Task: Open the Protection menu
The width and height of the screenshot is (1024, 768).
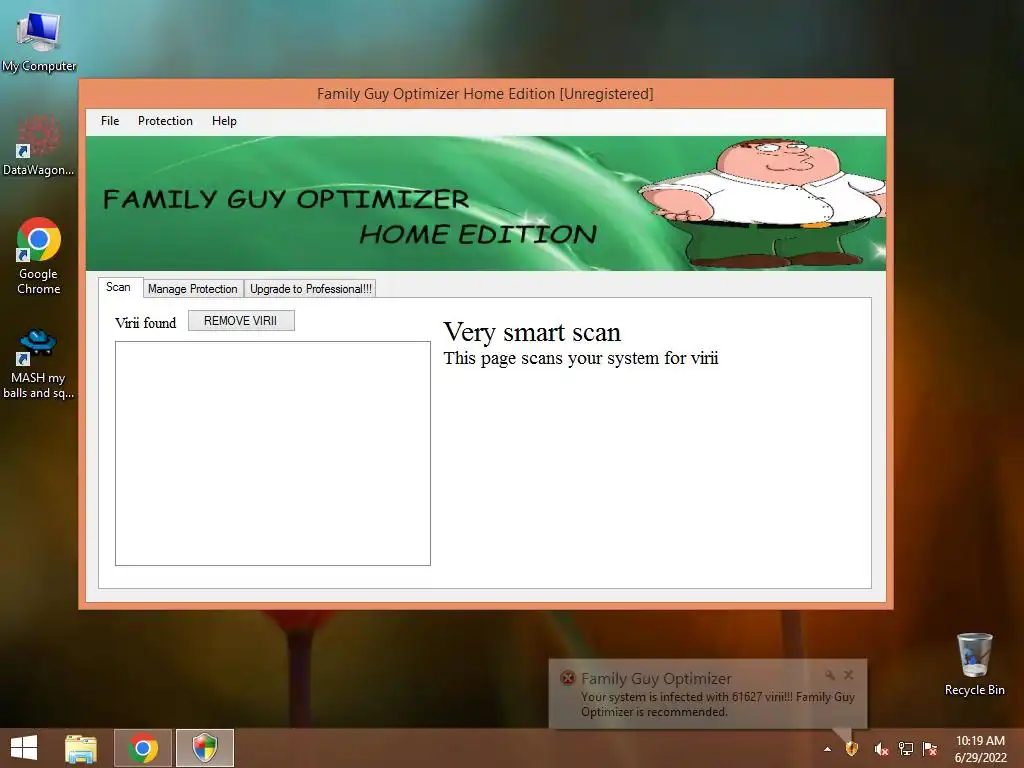Action: click(165, 121)
